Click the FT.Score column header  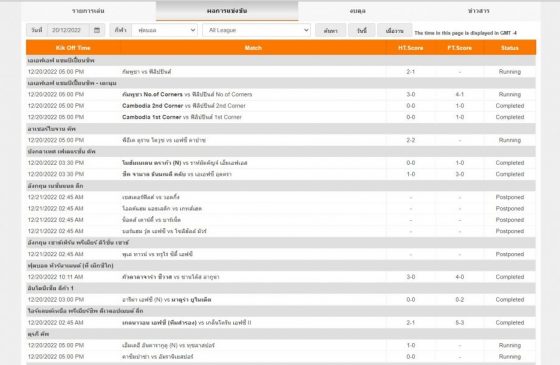pos(460,48)
